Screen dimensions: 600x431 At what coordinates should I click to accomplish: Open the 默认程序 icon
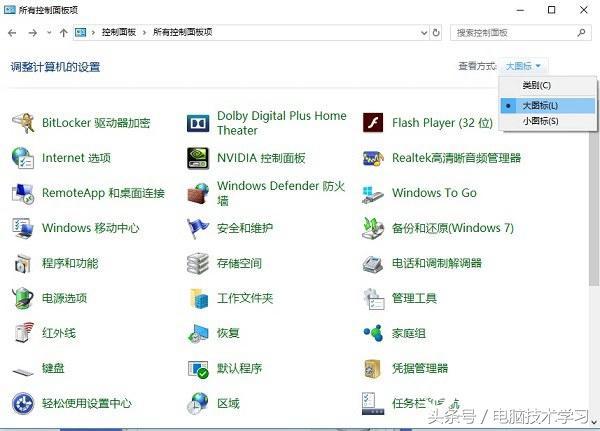pyautogui.click(x=198, y=369)
